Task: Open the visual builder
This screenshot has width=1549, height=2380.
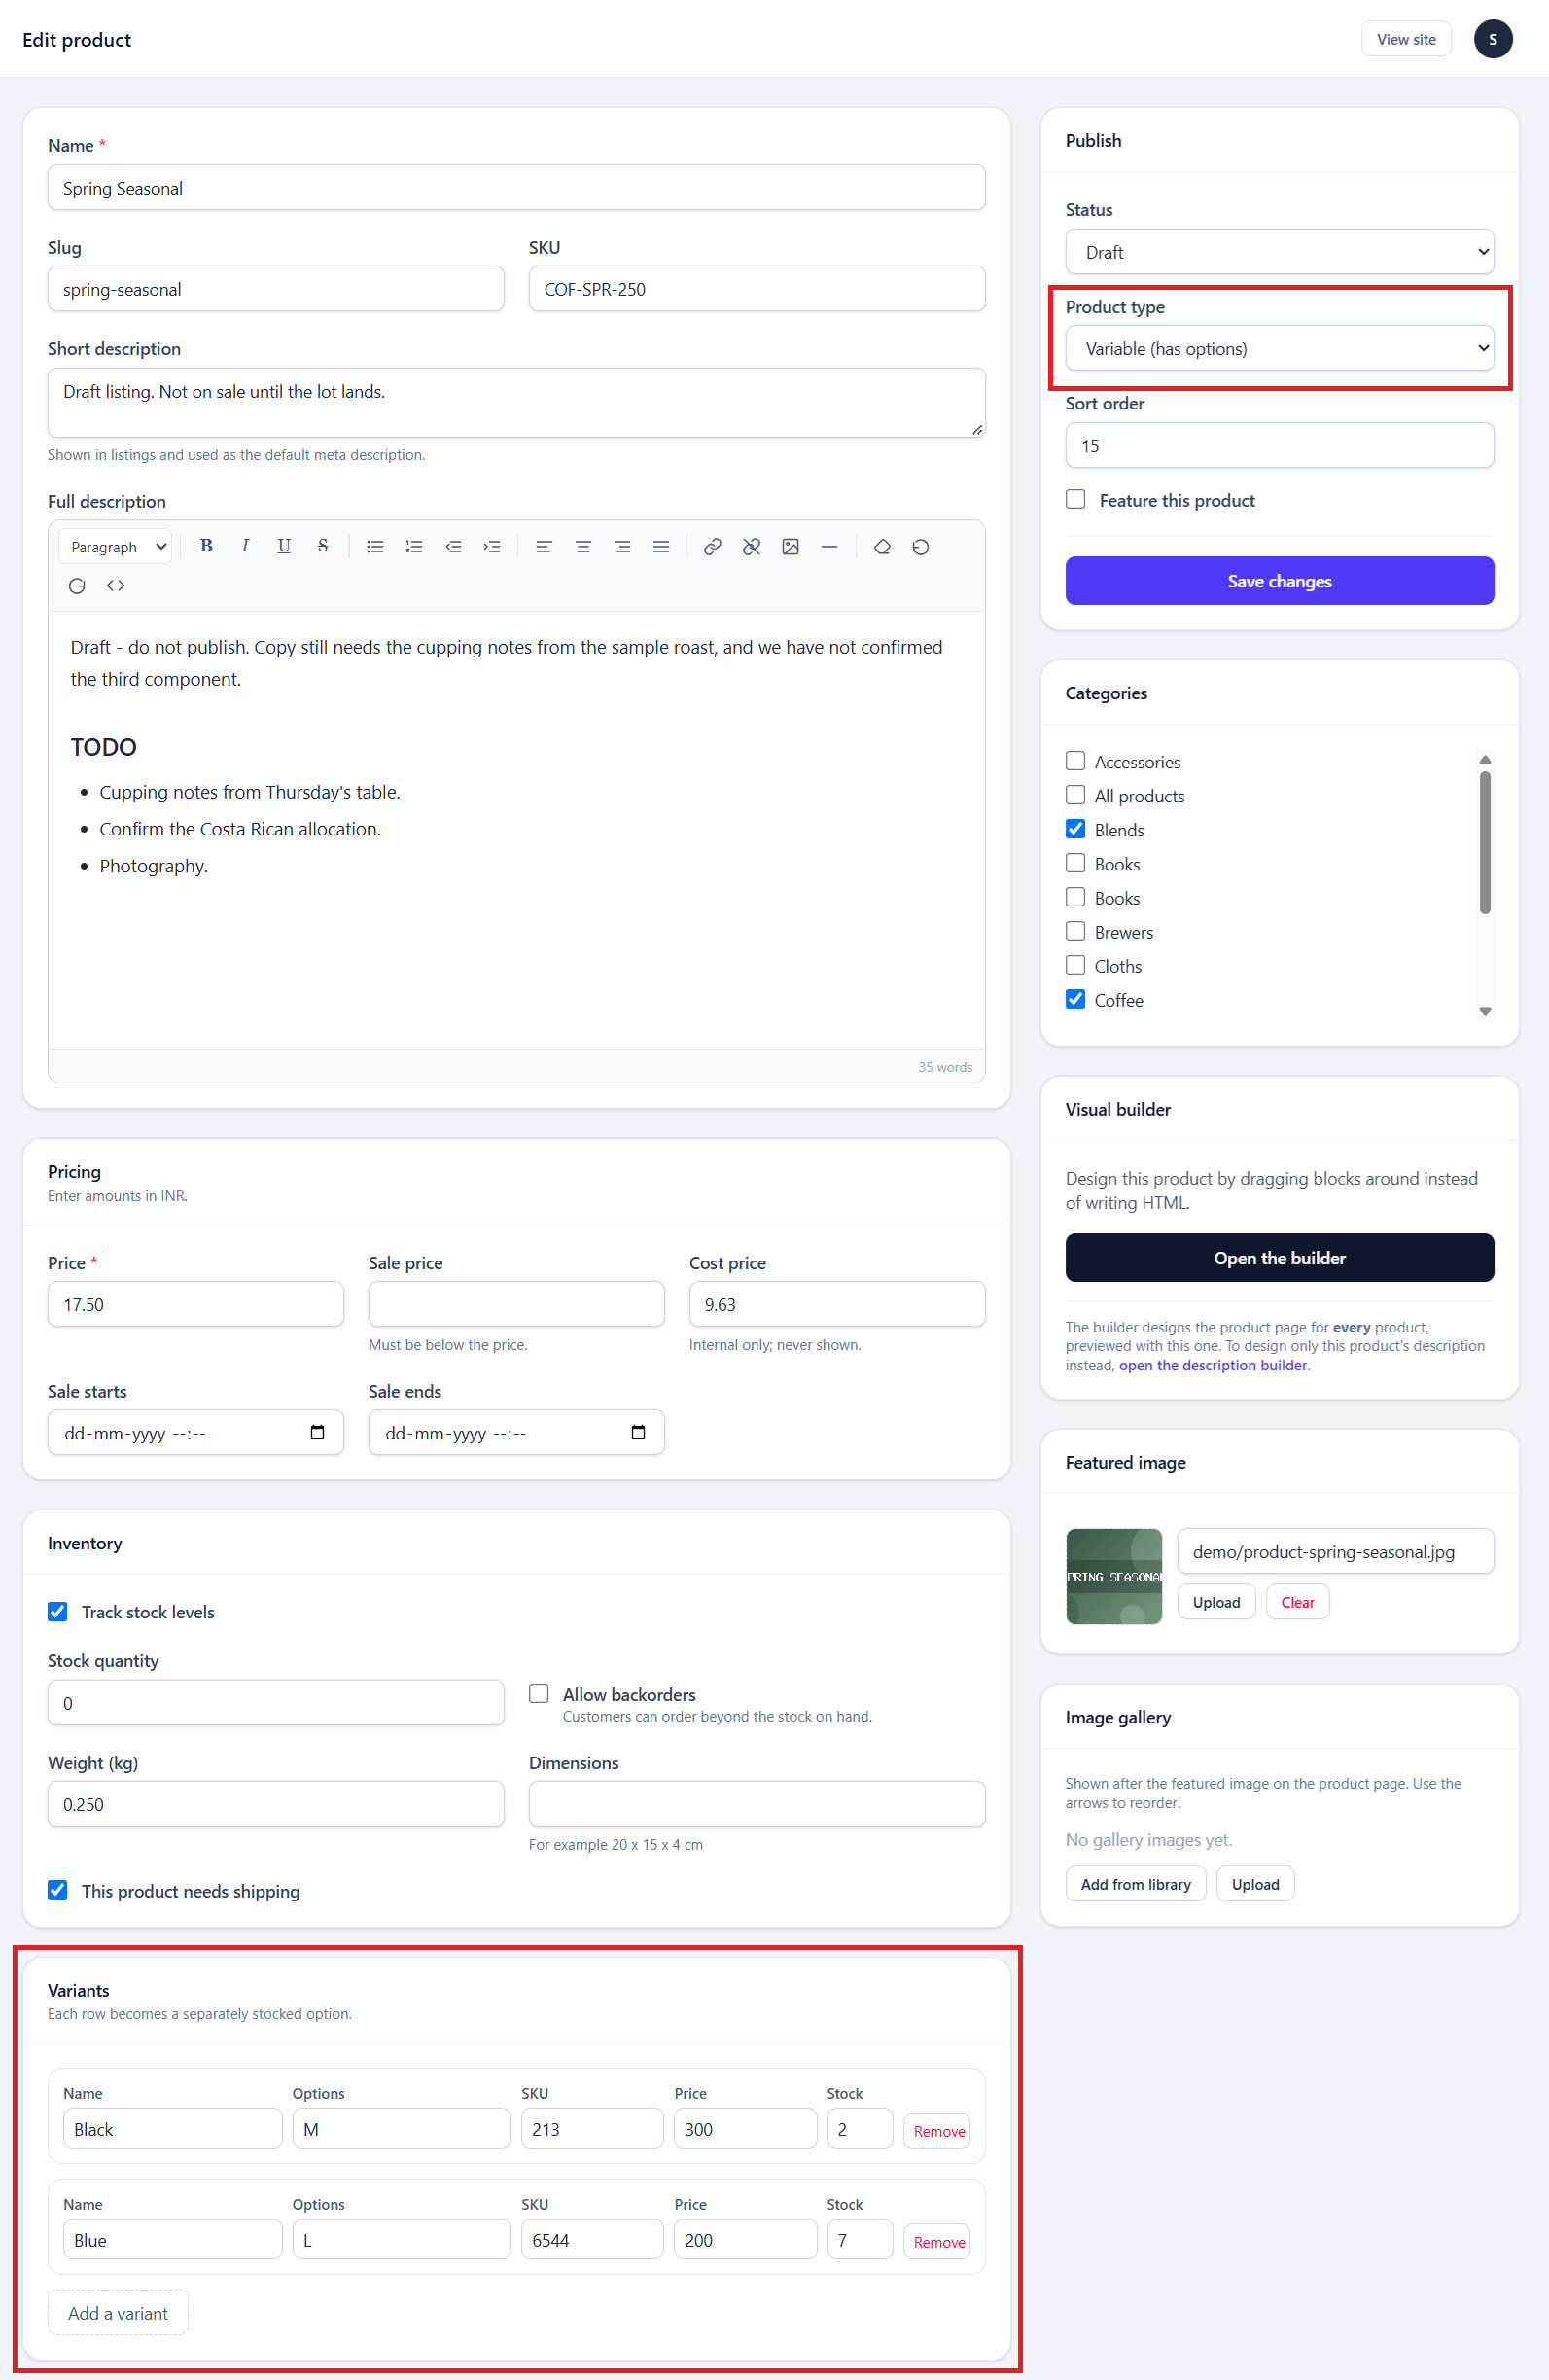Action: click(x=1279, y=1258)
